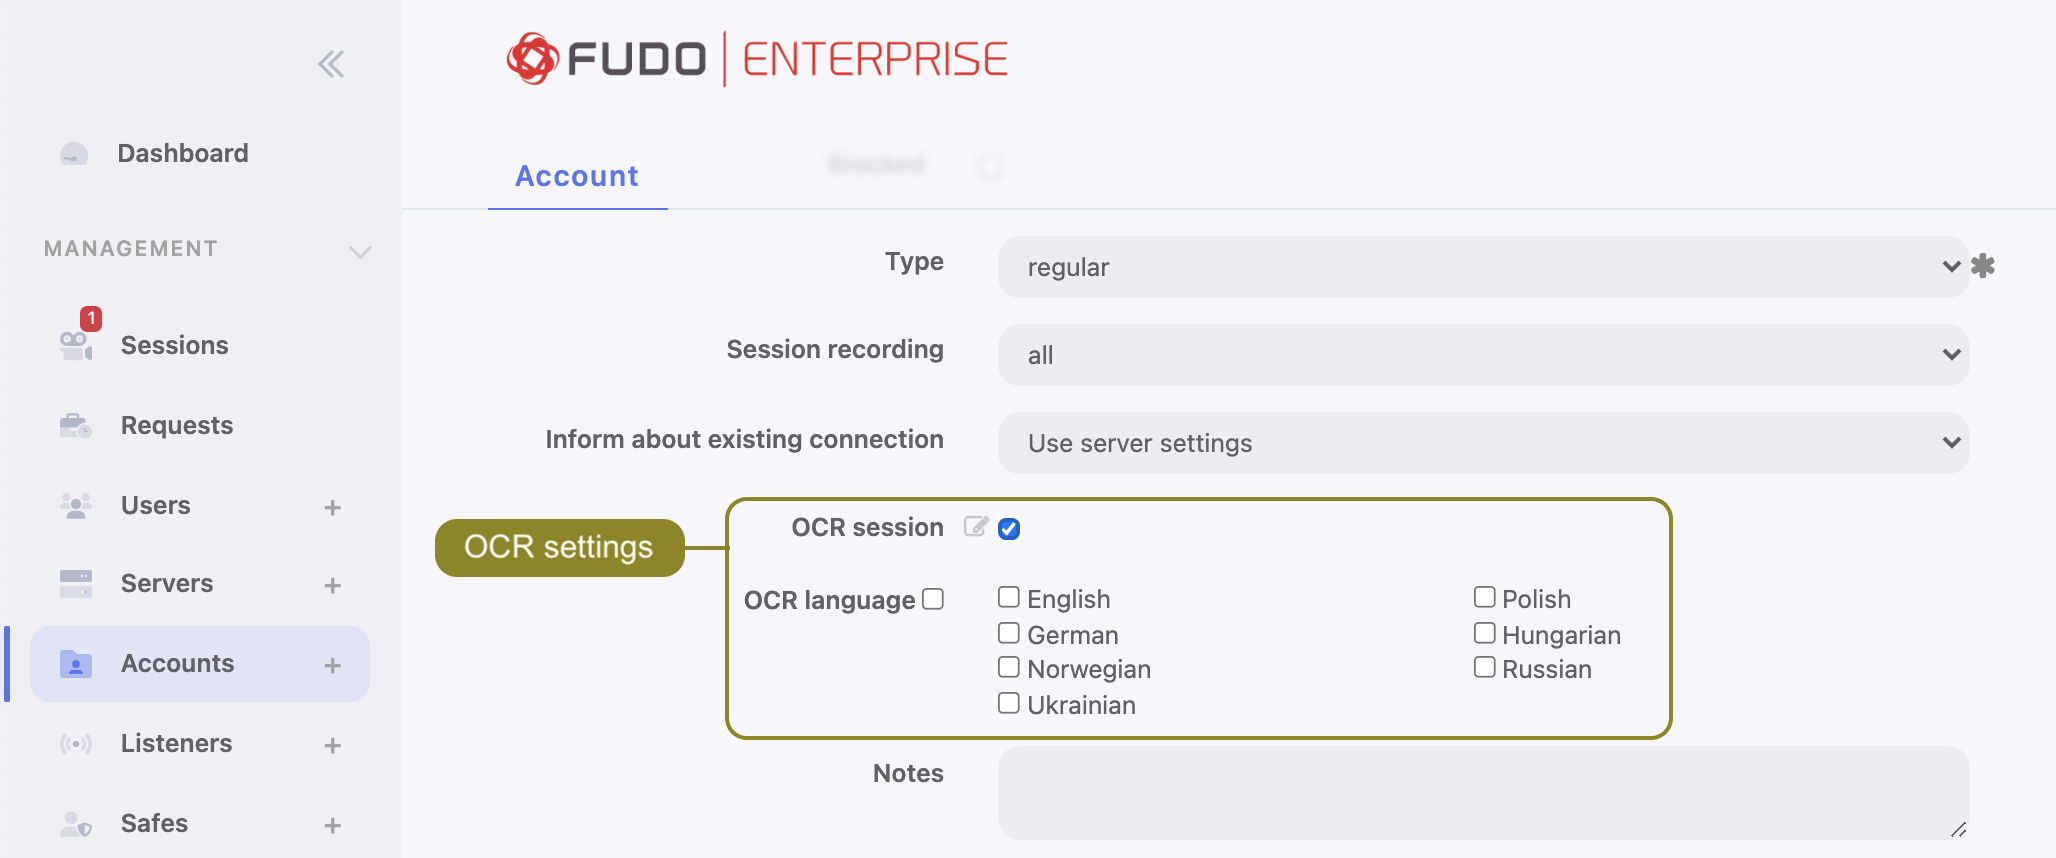Collapse the MANAGEMENT section chevron
2056x858 pixels.
point(360,251)
